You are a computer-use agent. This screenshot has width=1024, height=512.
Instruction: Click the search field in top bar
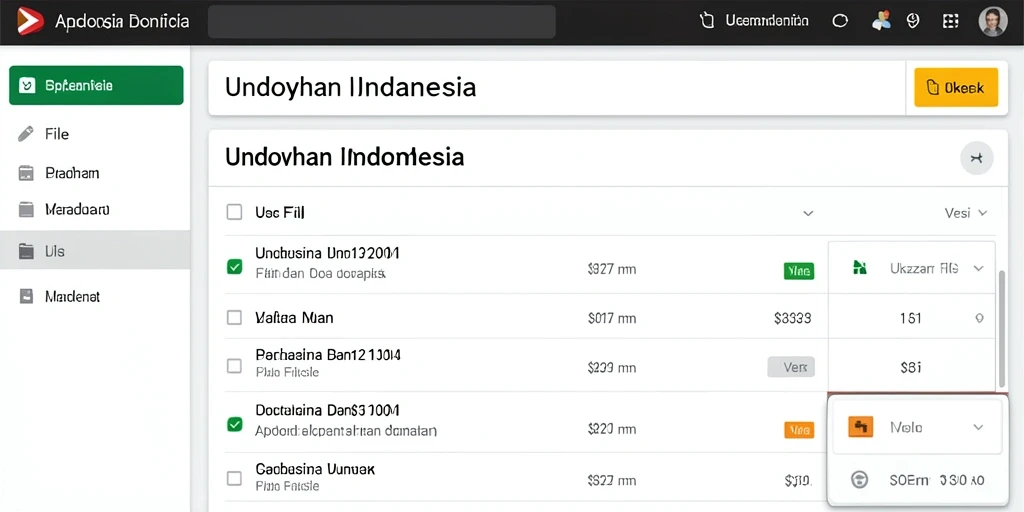click(381, 22)
